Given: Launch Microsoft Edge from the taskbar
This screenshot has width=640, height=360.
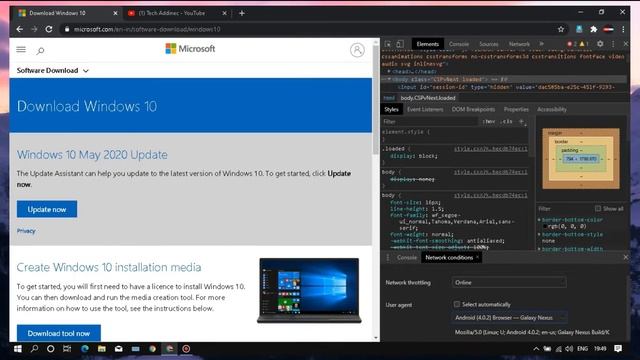Looking at the screenshot, I should click(x=85, y=349).
